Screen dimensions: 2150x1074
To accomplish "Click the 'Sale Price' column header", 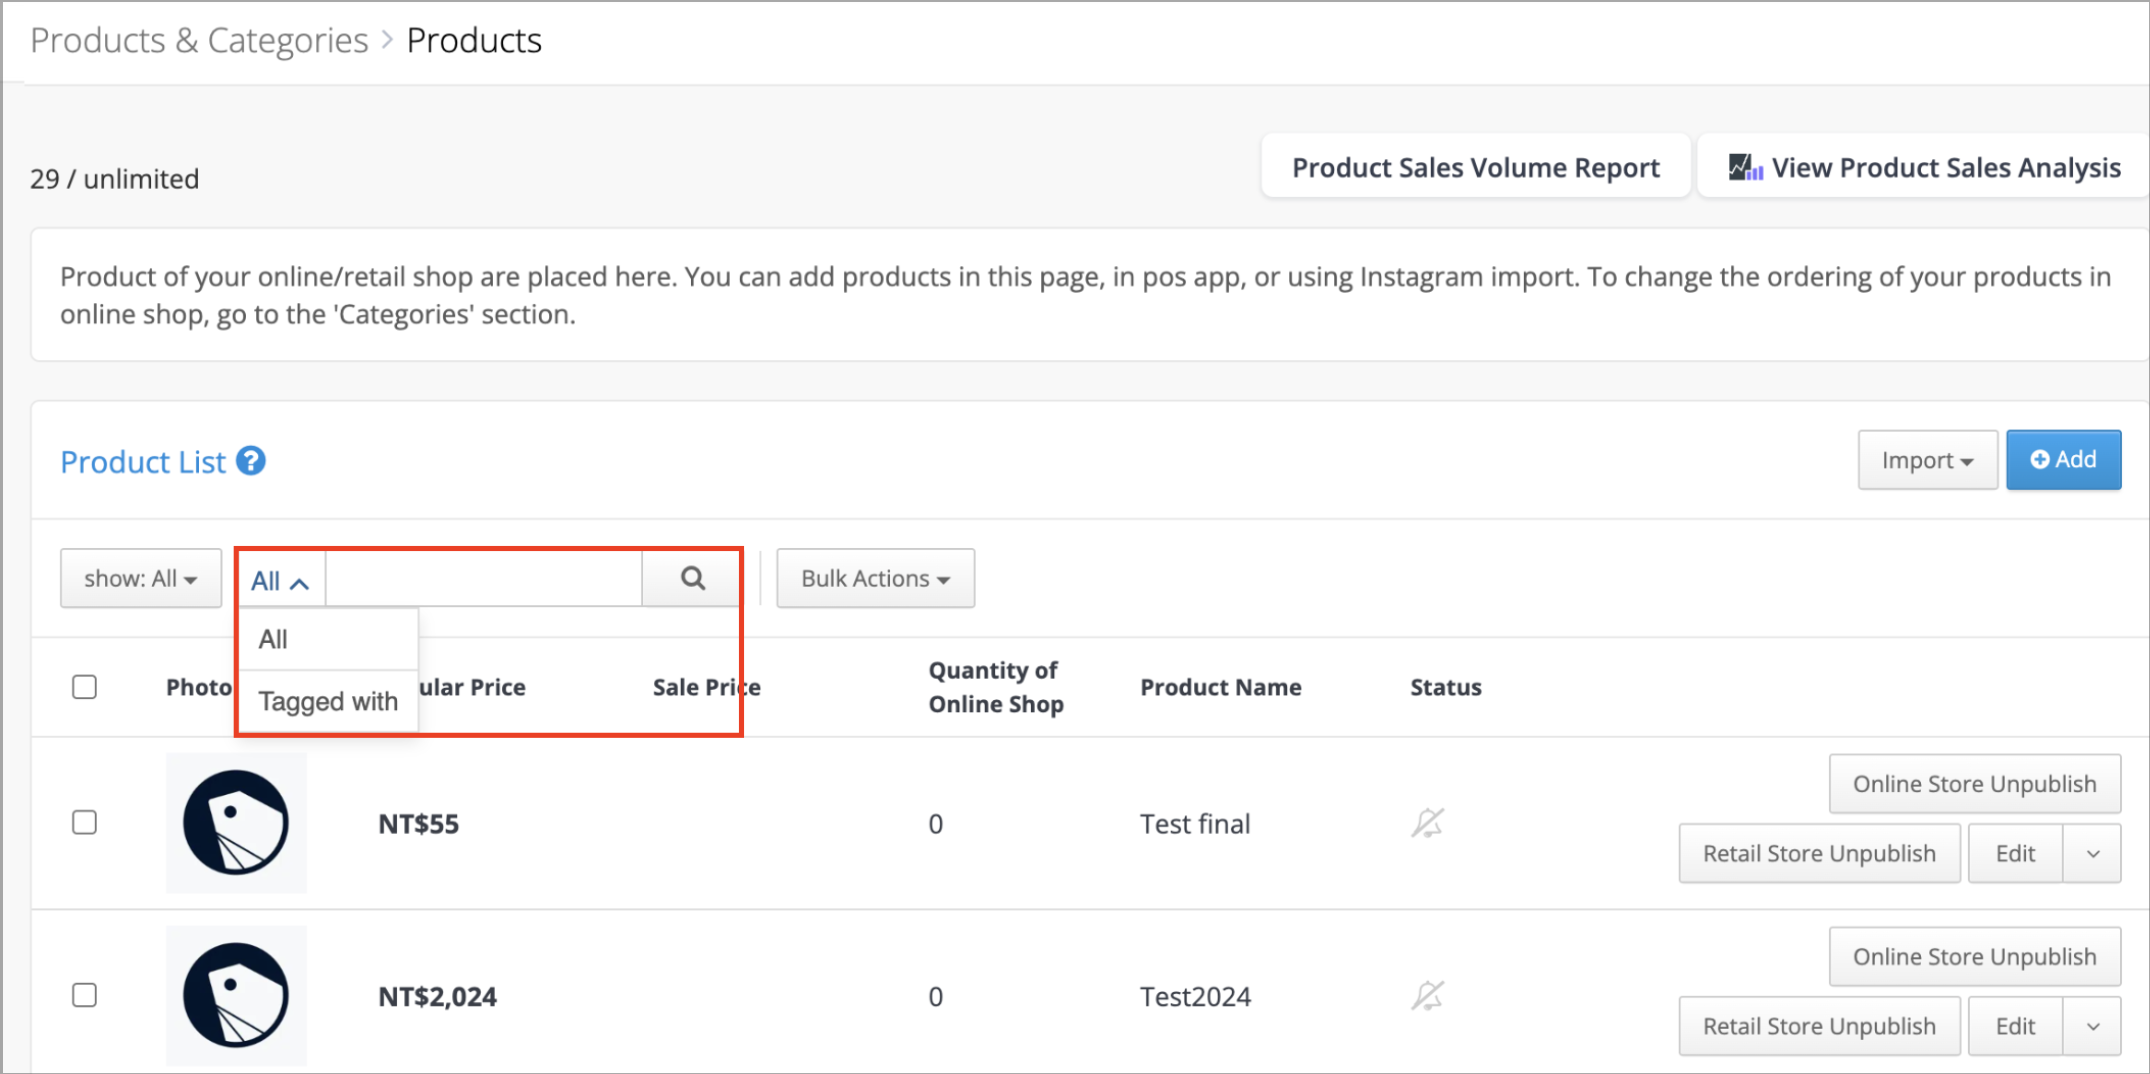I will 707,687.
